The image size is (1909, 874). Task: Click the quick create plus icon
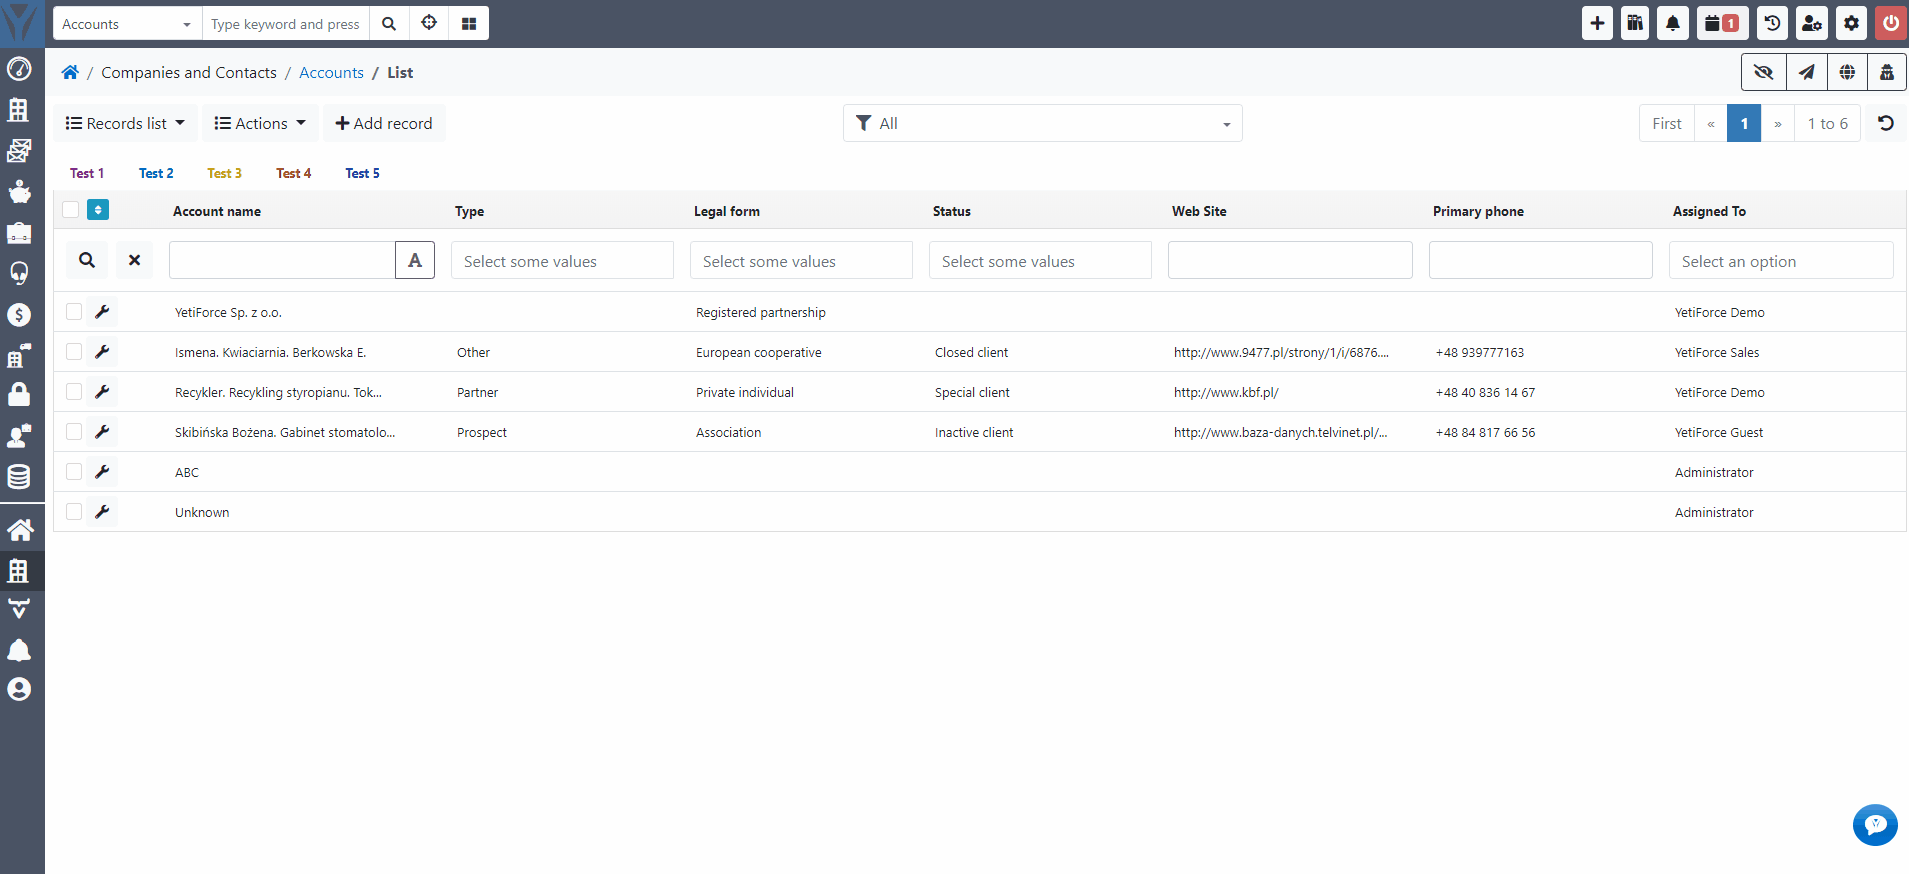point(1597,23)
